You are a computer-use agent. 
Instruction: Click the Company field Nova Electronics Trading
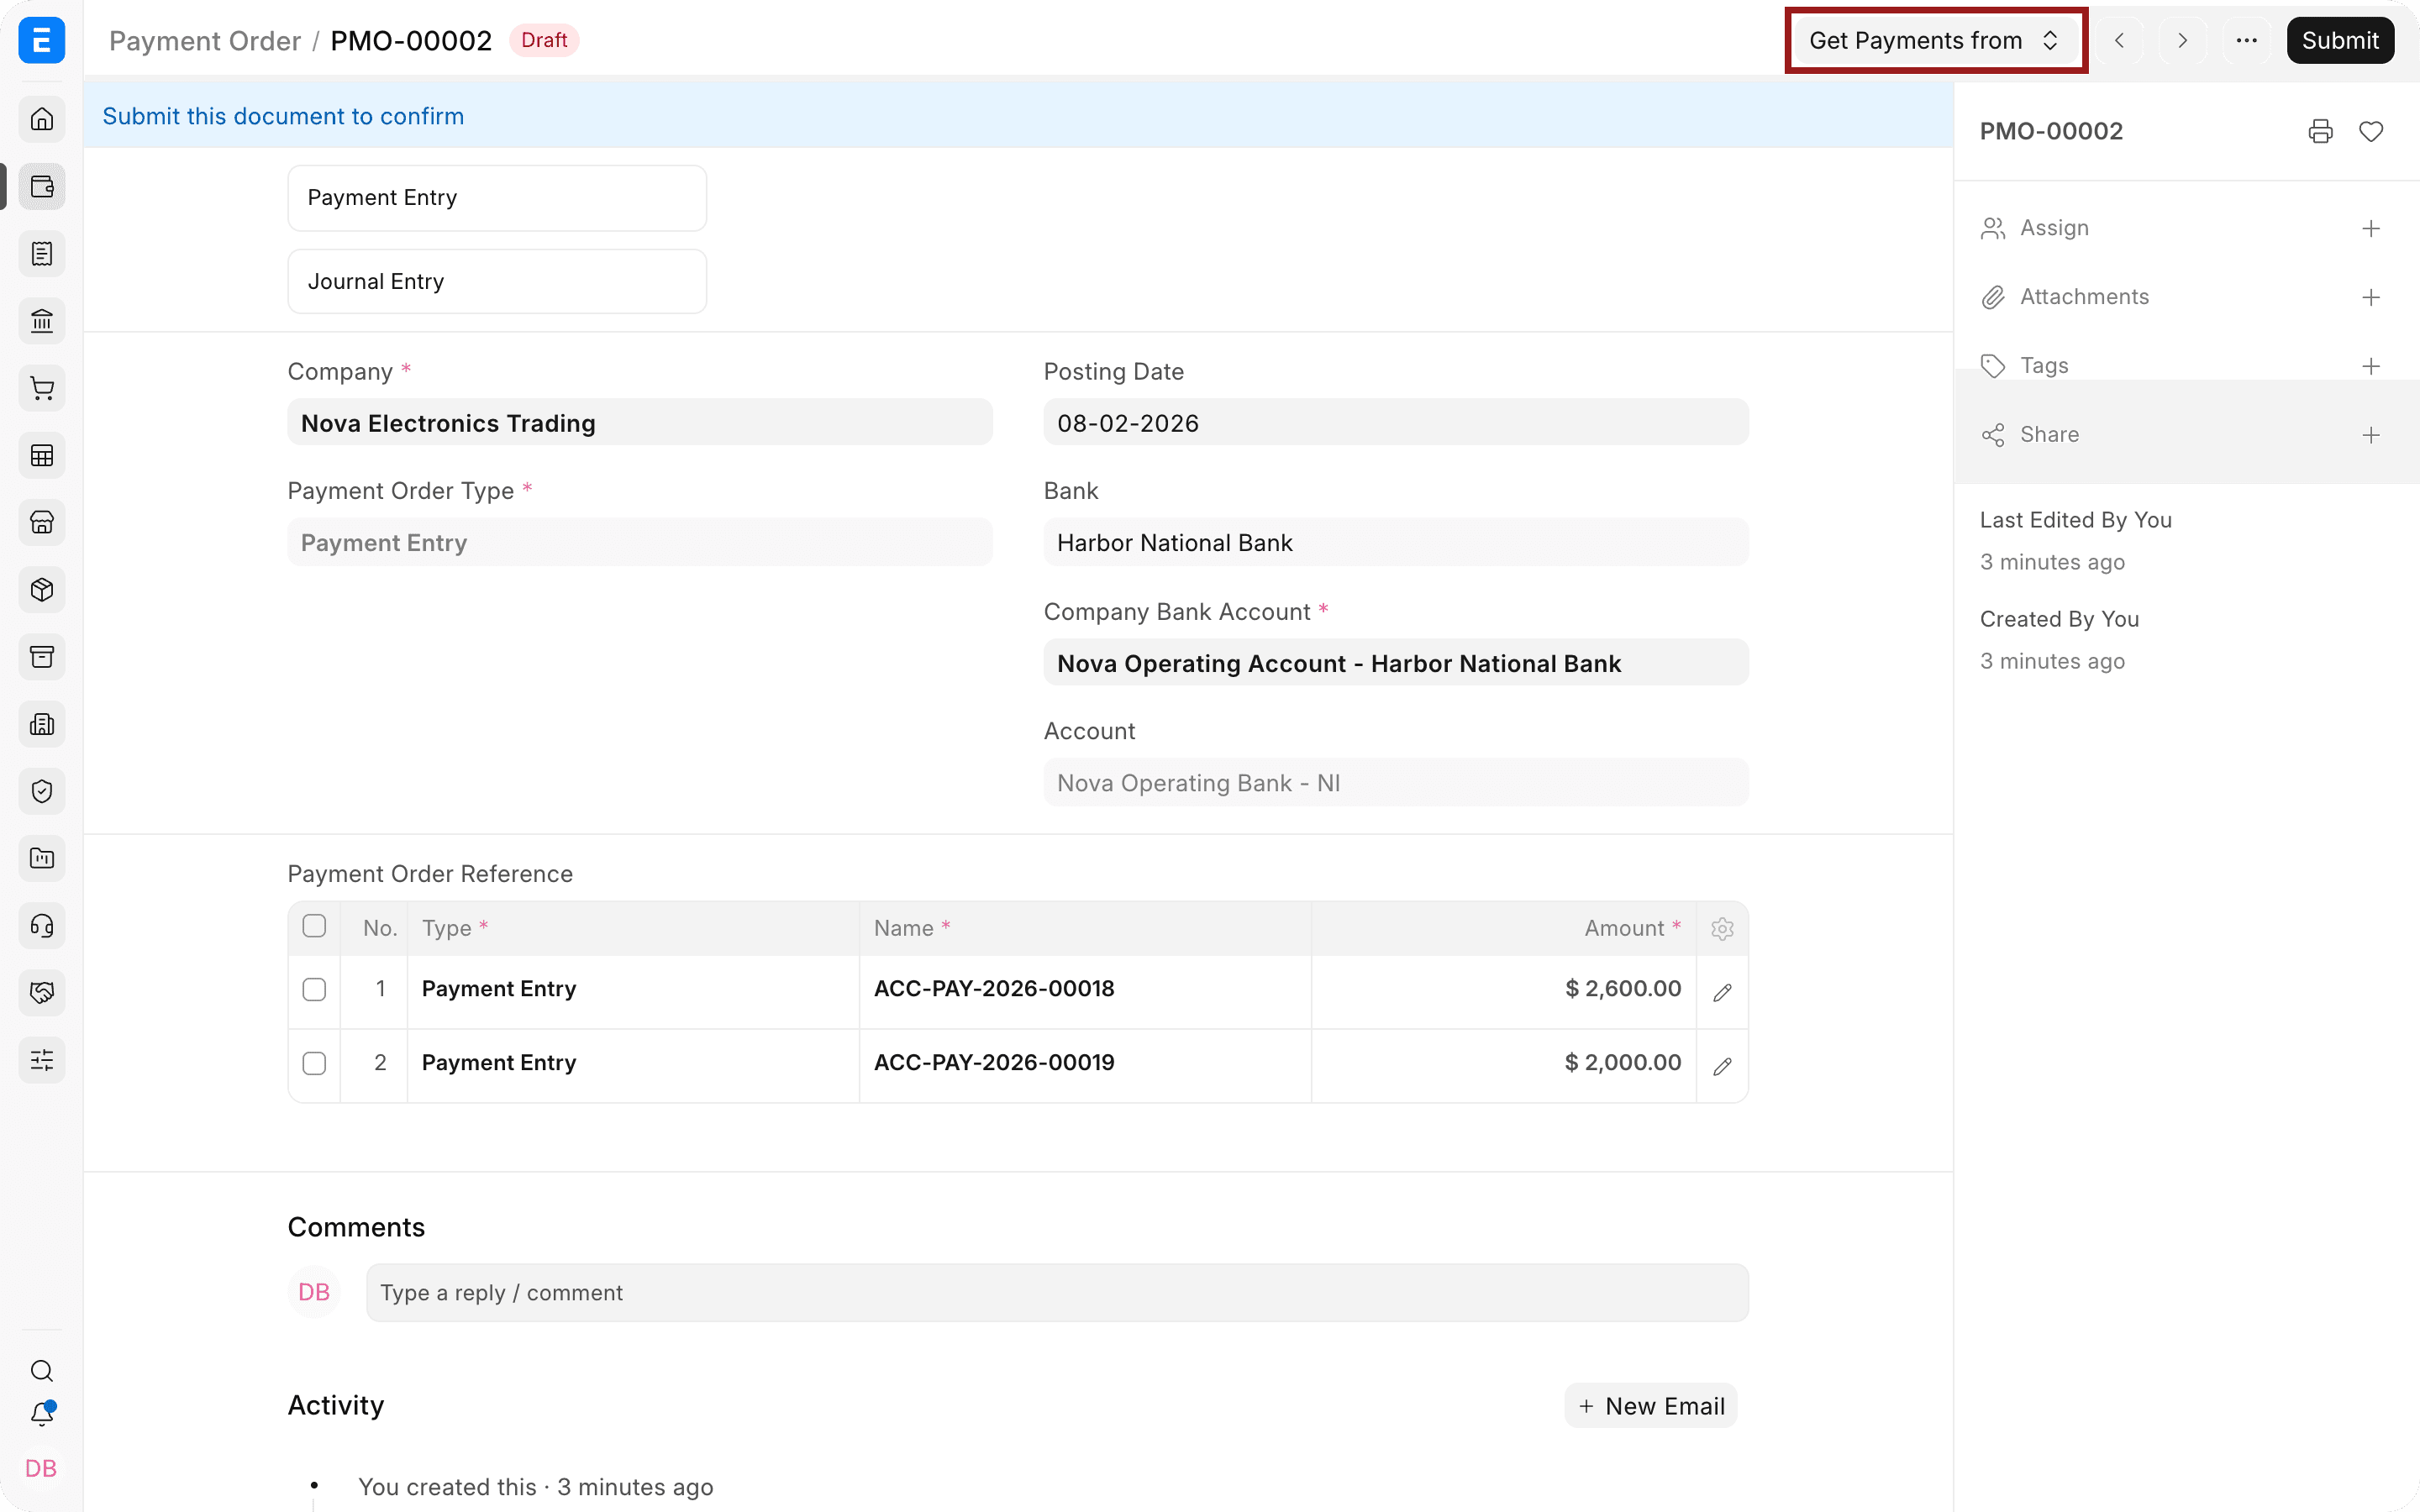point(640,423)
